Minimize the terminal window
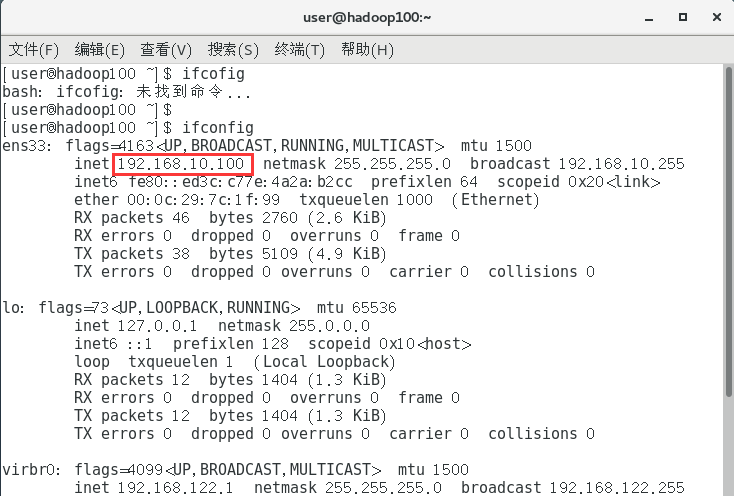This screenshot has width=734, height=496. click(x=649, y=18)
